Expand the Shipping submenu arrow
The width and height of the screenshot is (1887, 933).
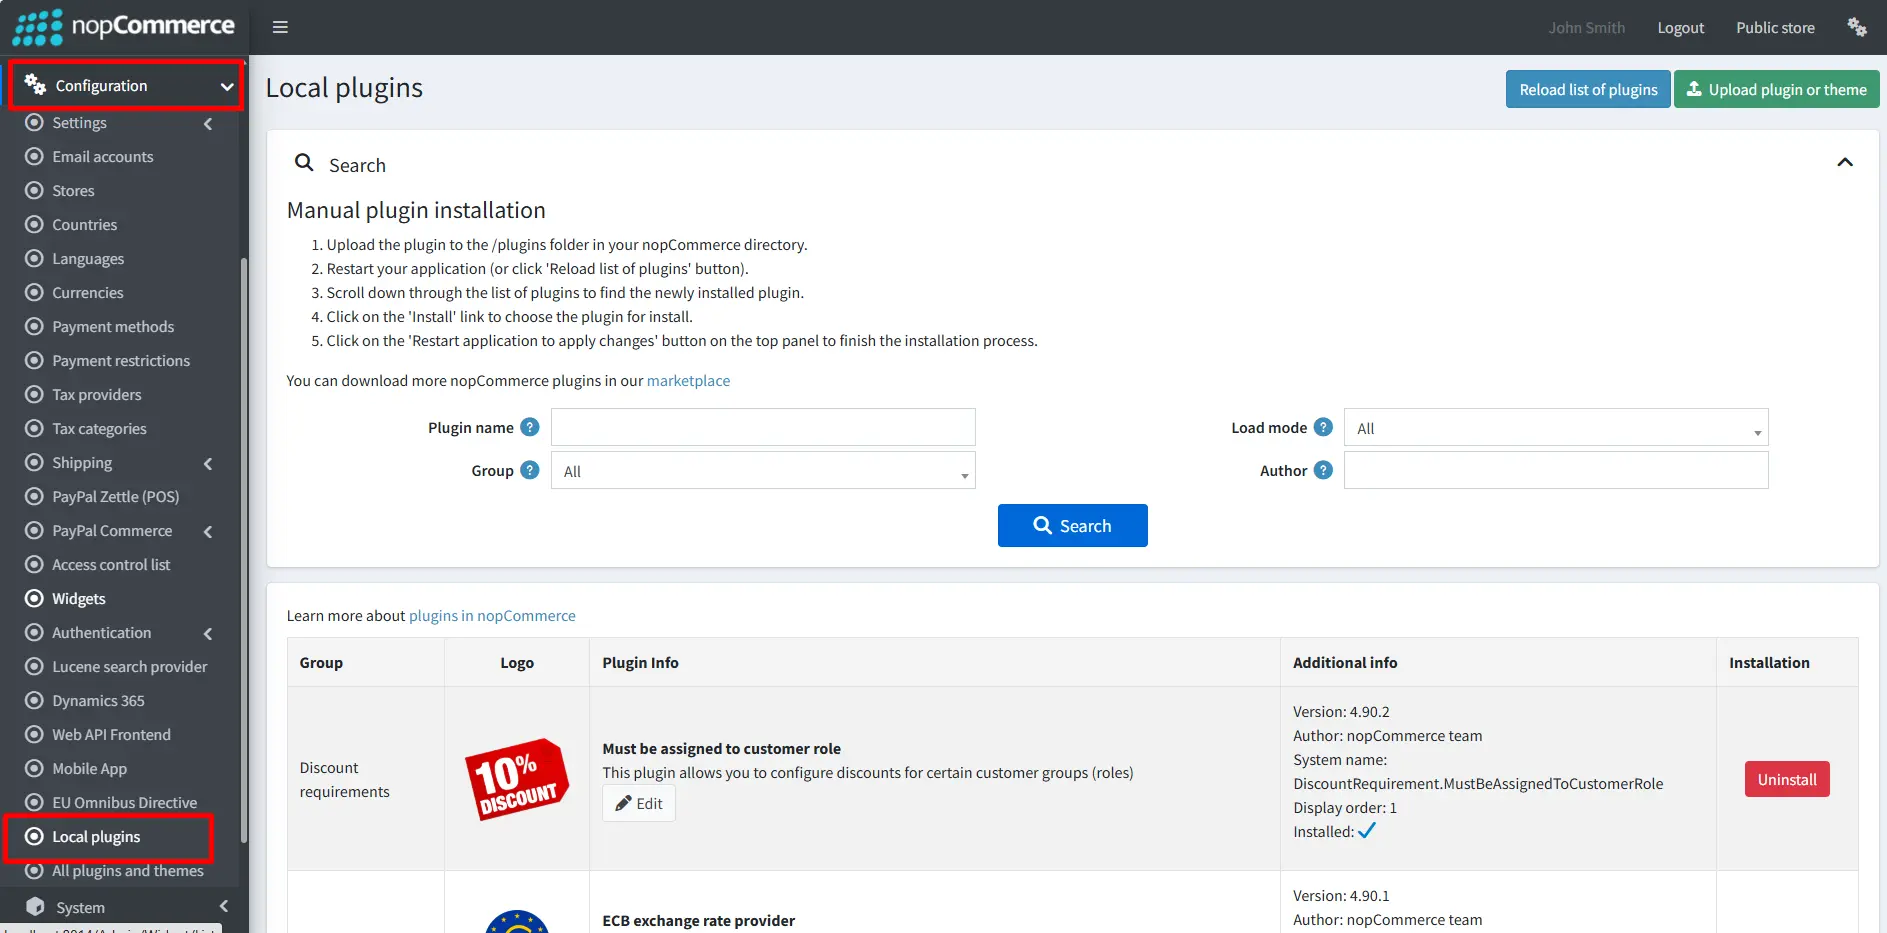[208, 464]
